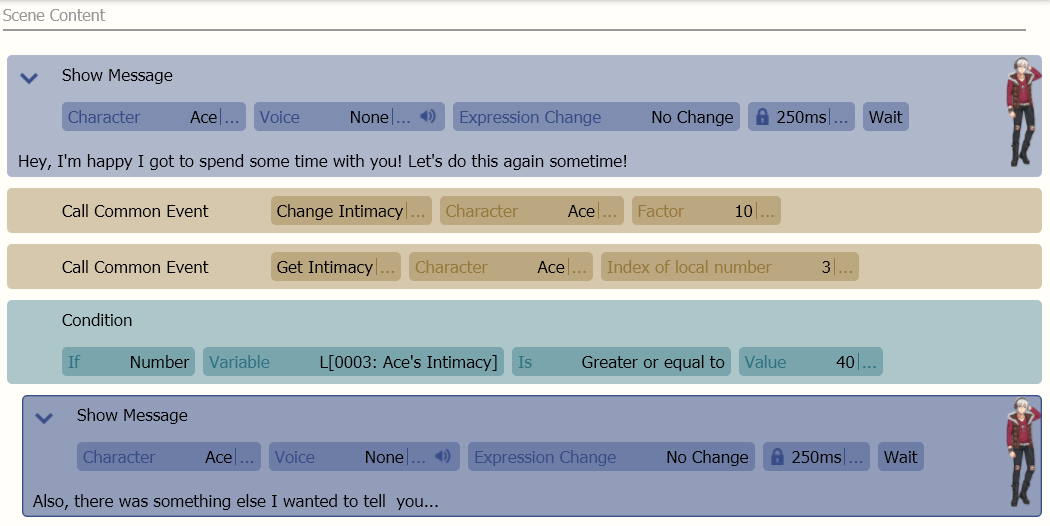Collapse the first Show Message block

[x=29, y=78]
